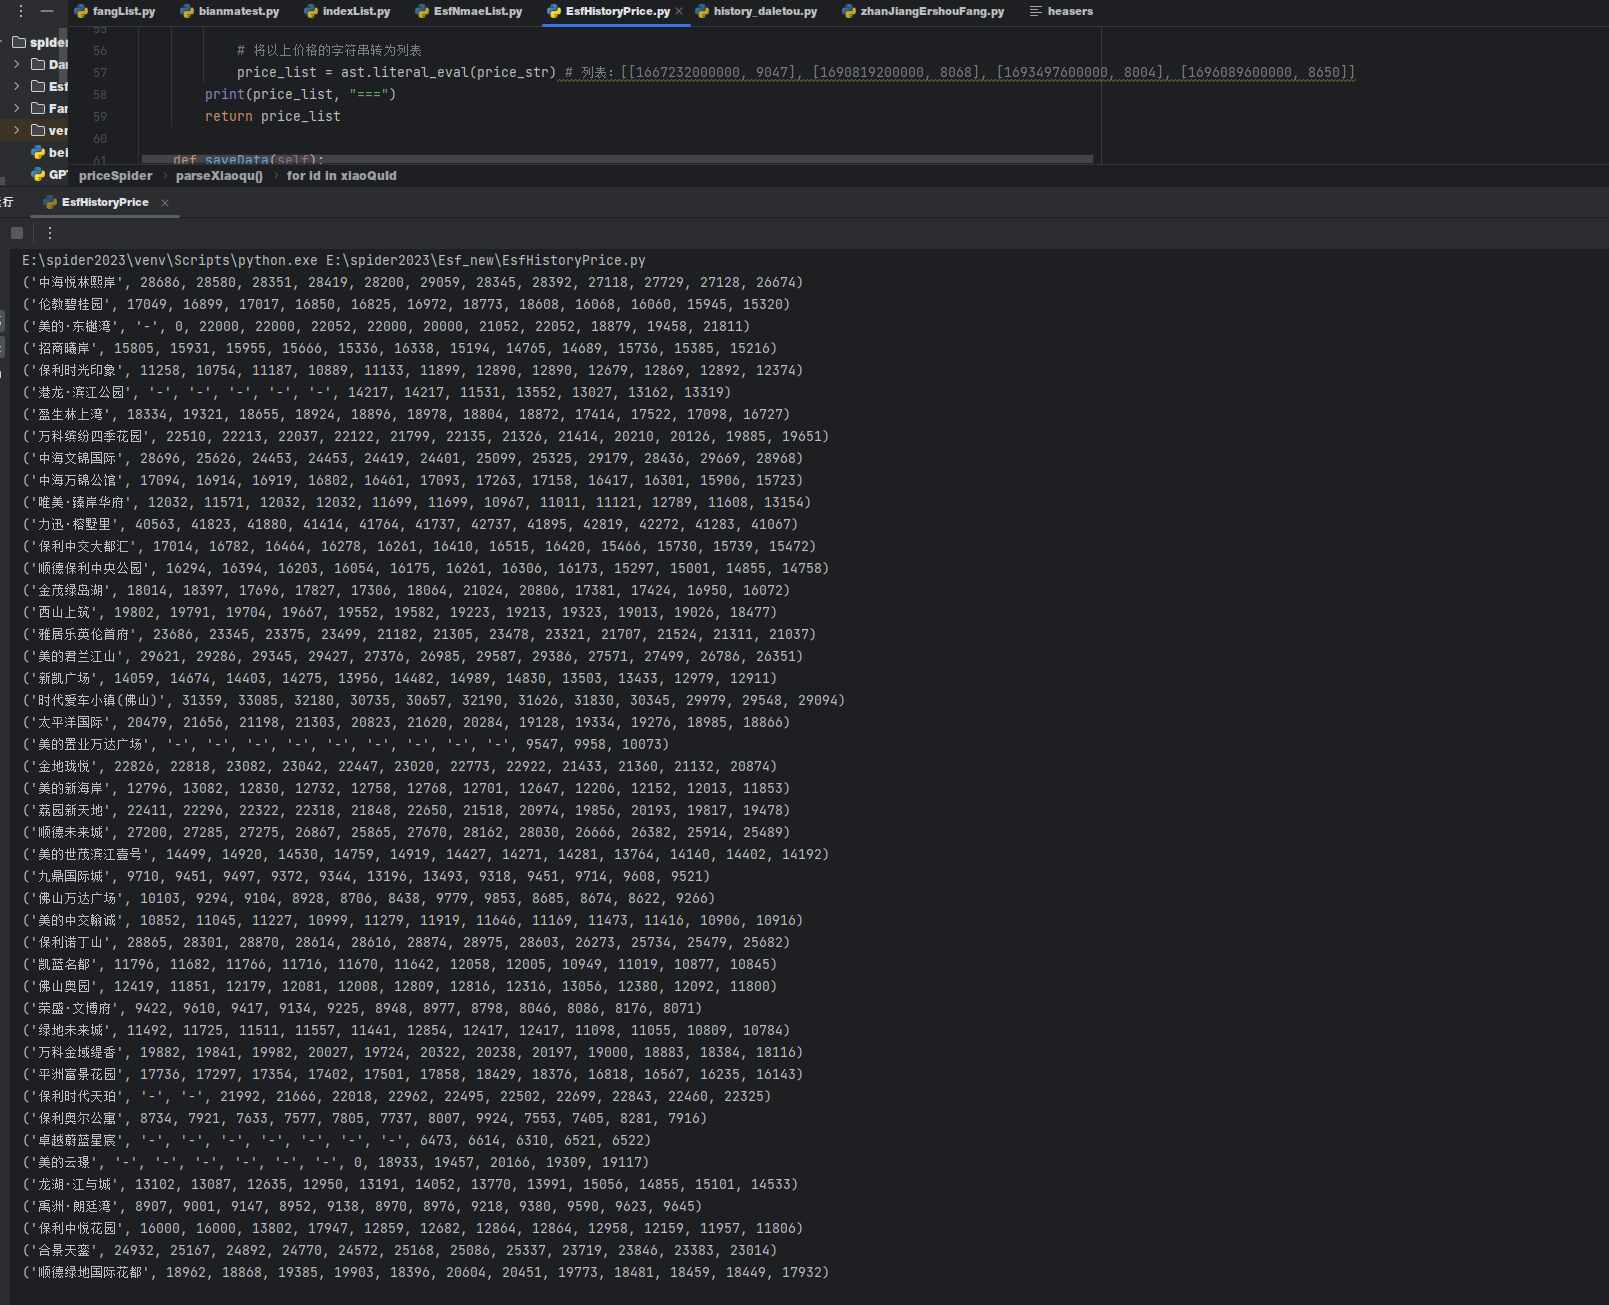Click the python.exe command line in the console
1609x1305 pixels.
point(334,261)
